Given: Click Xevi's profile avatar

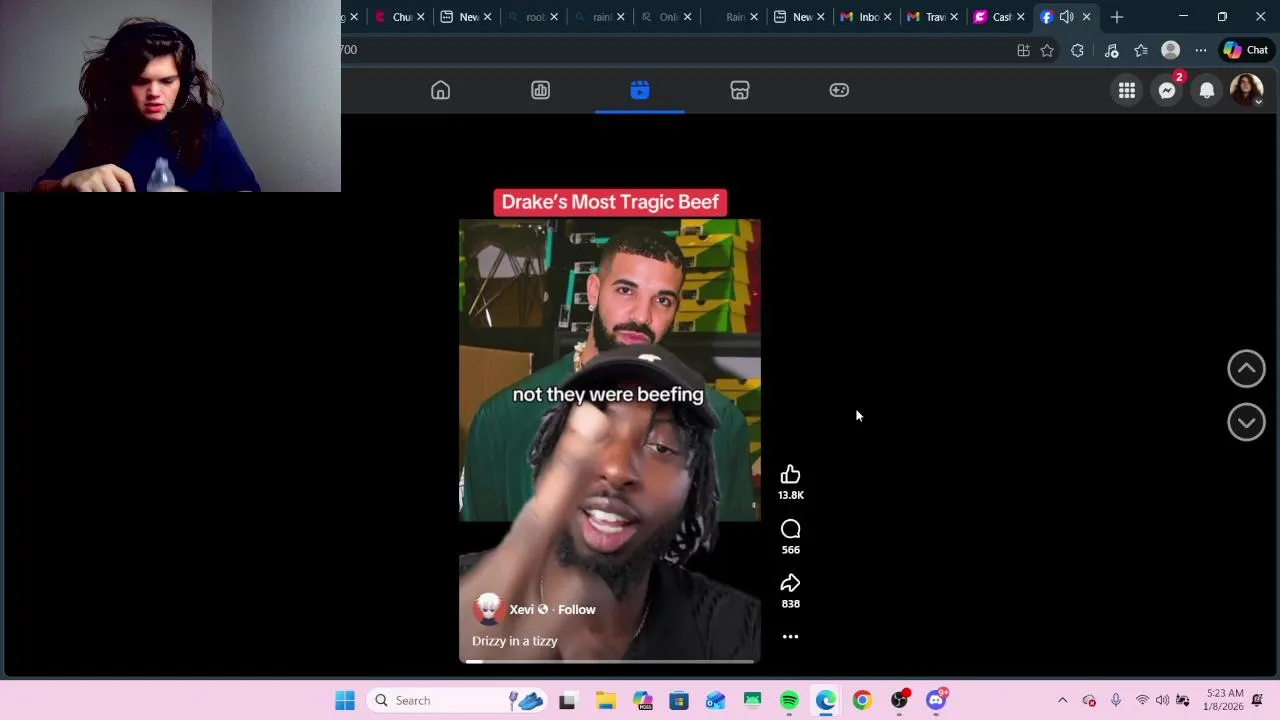Looking at the screenshot, I should (487, 609).
